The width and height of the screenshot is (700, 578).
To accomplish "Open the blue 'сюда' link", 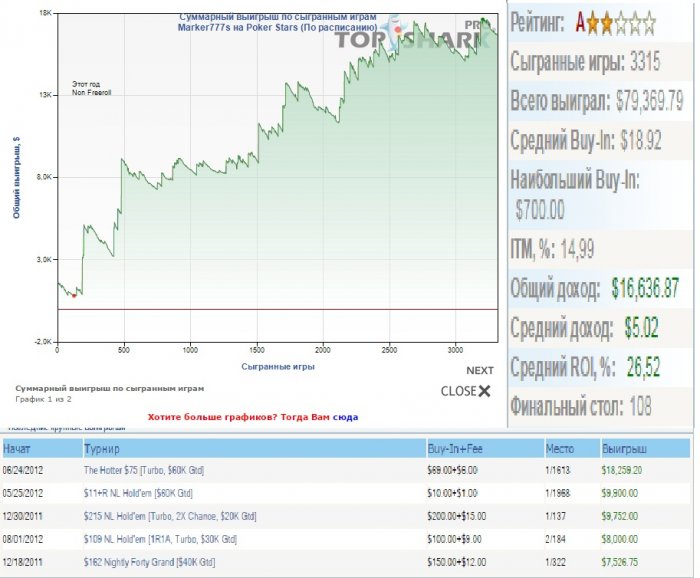I will pos(346,417).
